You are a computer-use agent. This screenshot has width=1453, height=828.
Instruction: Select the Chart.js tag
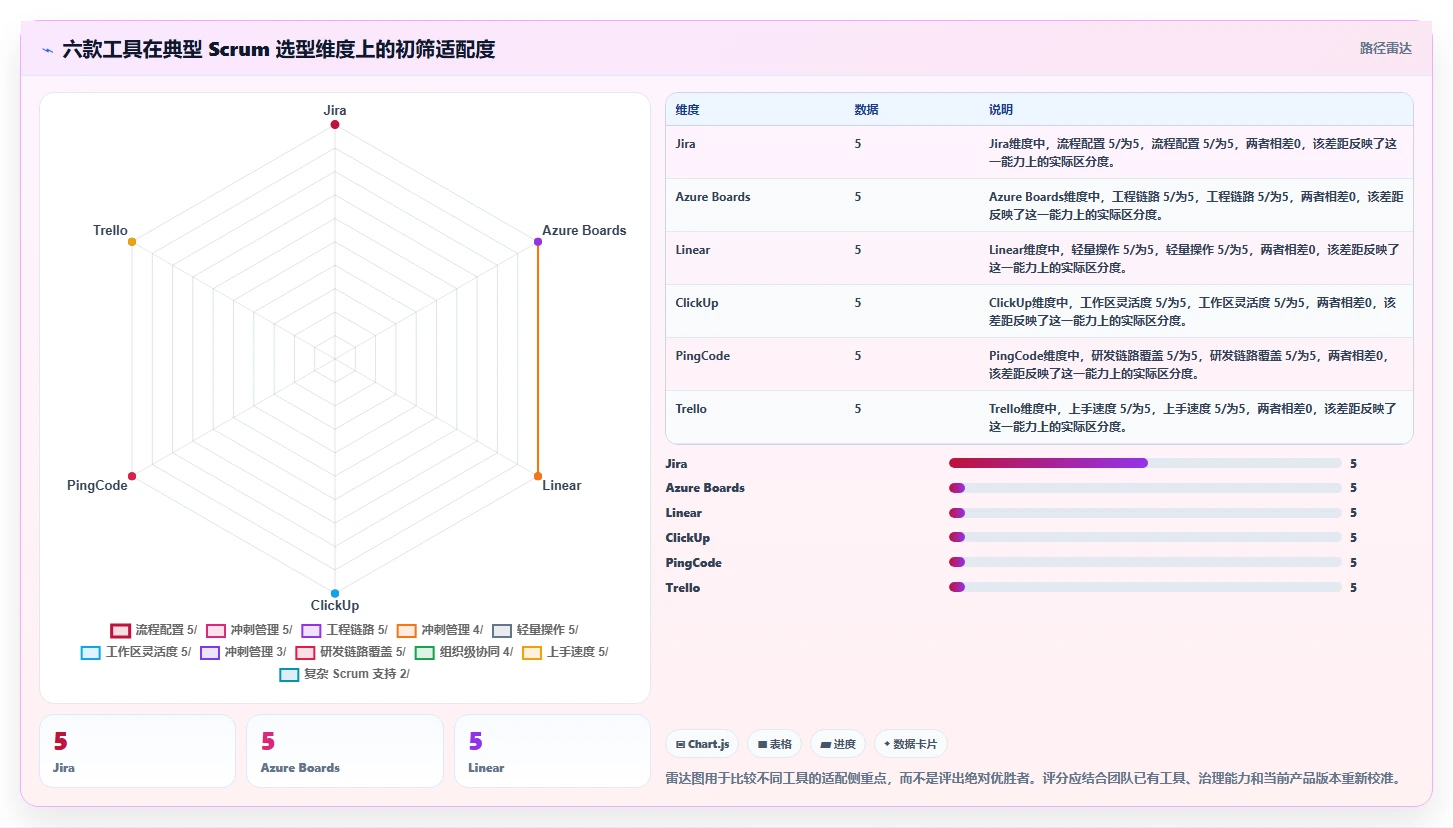[x=702, y=744]
